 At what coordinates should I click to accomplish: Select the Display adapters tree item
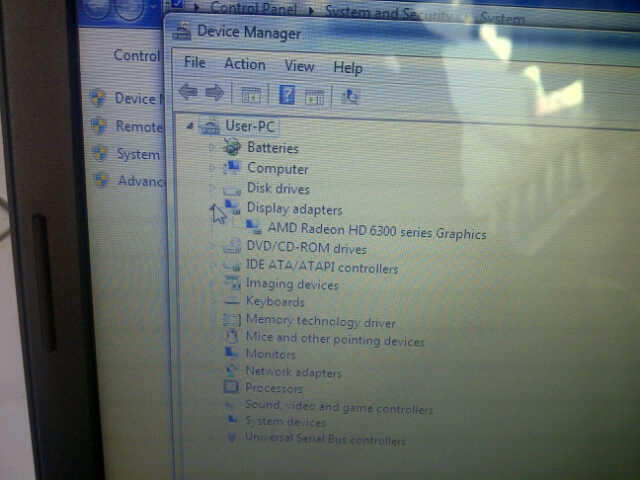click(295, 209)
